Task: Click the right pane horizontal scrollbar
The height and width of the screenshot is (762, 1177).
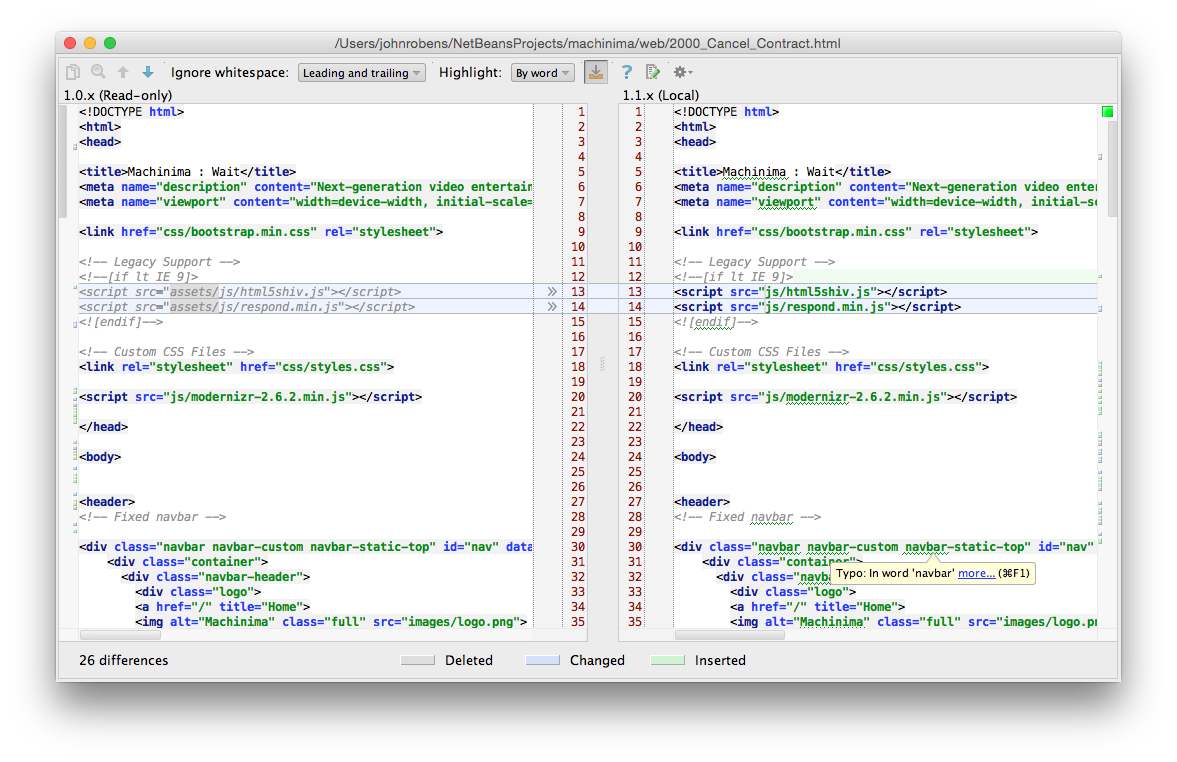Action: click(730, 635)
